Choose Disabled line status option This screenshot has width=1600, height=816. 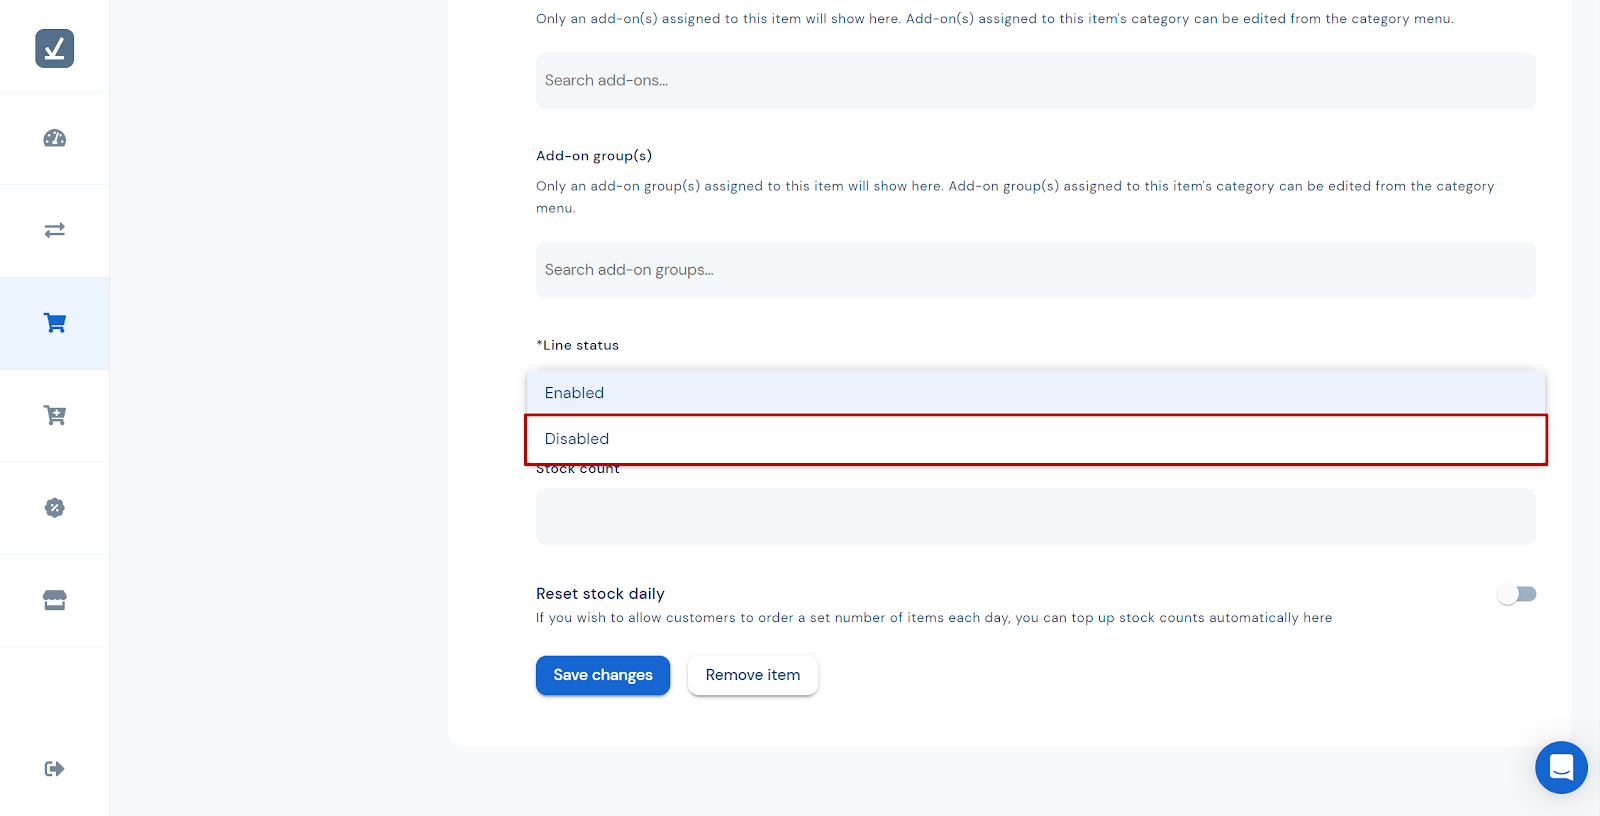(x=1035, y=439)
